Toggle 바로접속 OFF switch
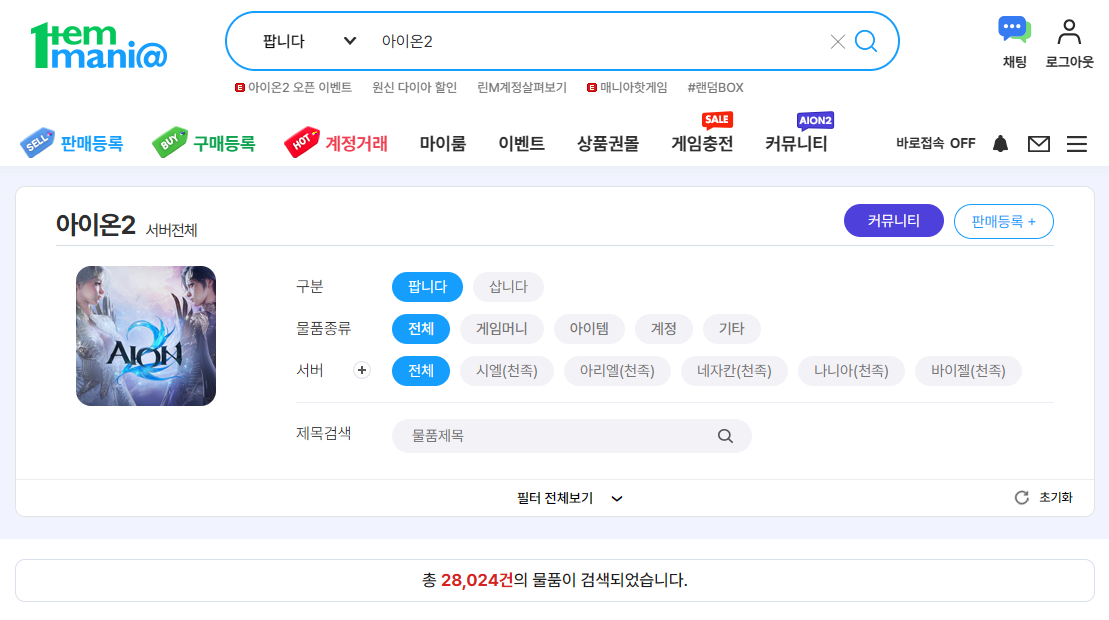The image size is (1109, 620). pos(935,144)
